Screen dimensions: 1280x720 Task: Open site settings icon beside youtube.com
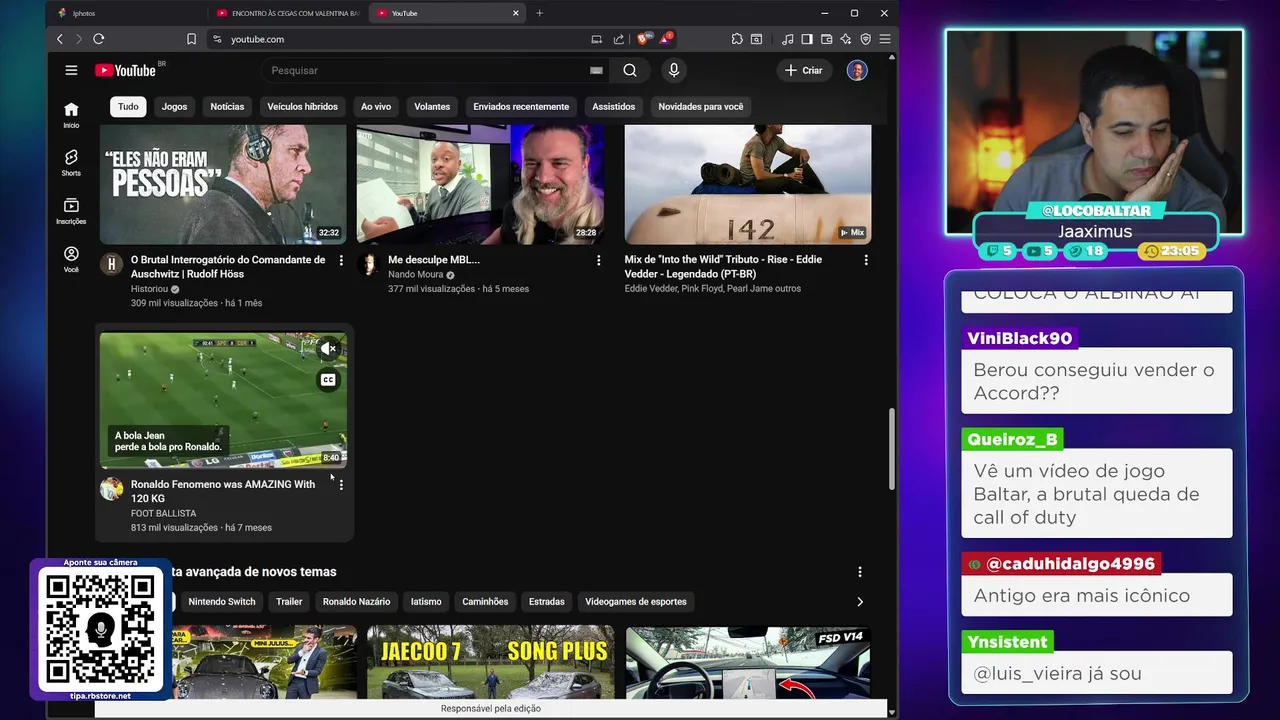[x=217, y=39]
